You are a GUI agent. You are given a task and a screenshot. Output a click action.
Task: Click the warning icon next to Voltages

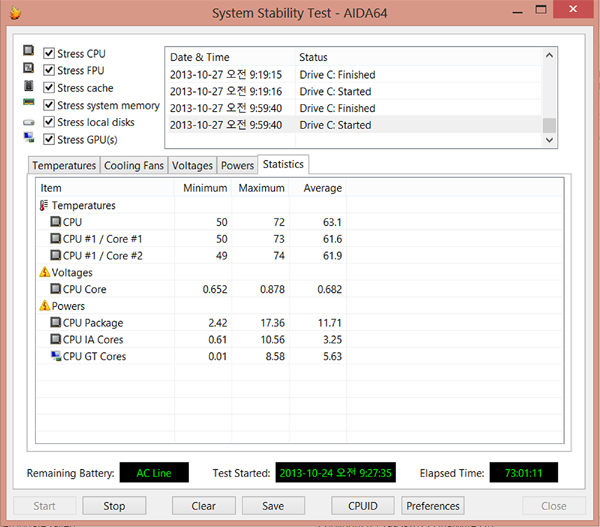(44, 272)
